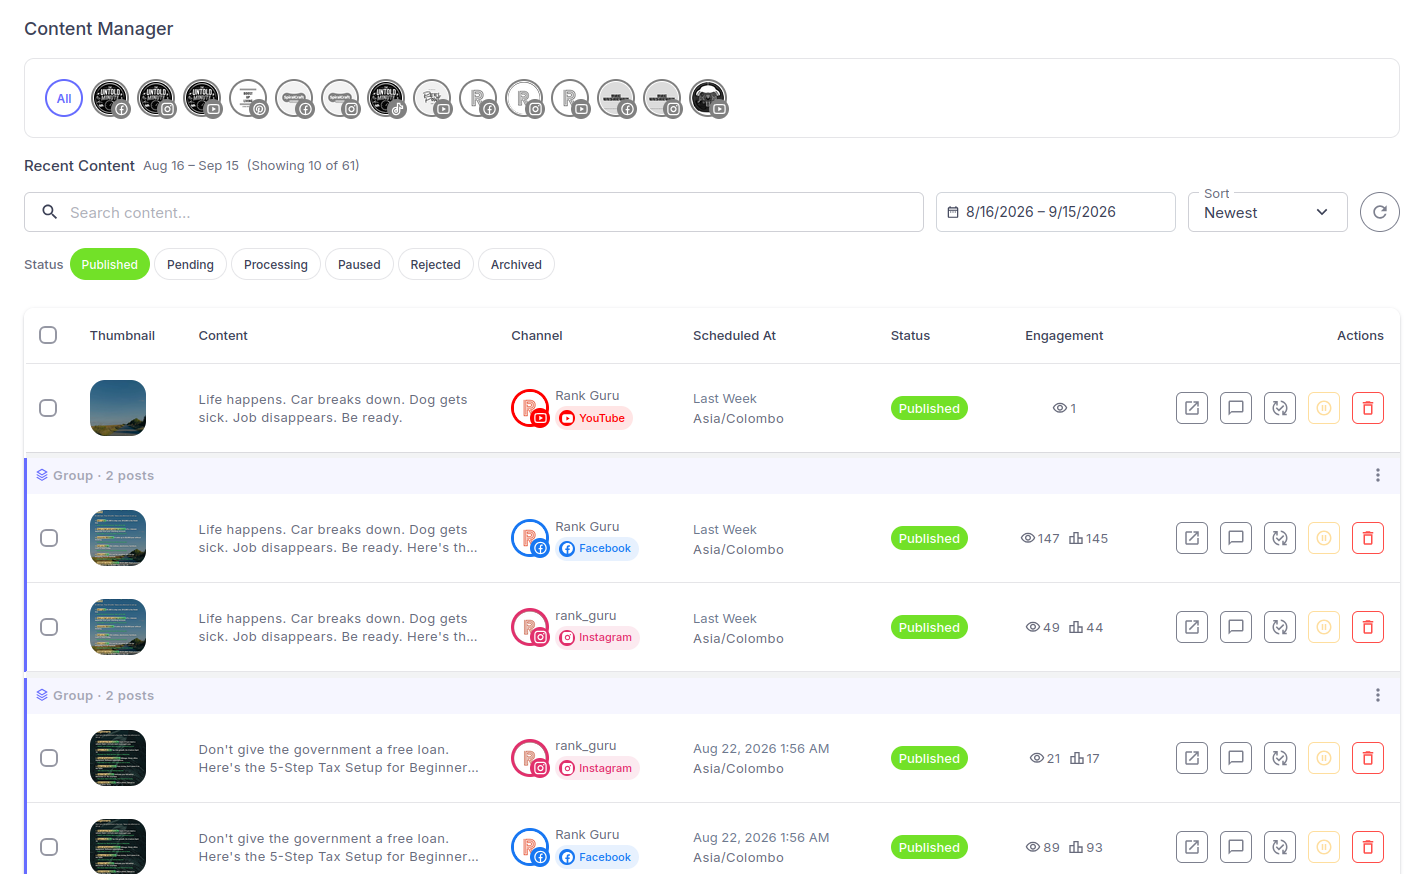Image resolution: width=1421 pixels, height=874 pixels.
Task: Pause the Rank Guru YouTube post
Action: [1324, 408]
